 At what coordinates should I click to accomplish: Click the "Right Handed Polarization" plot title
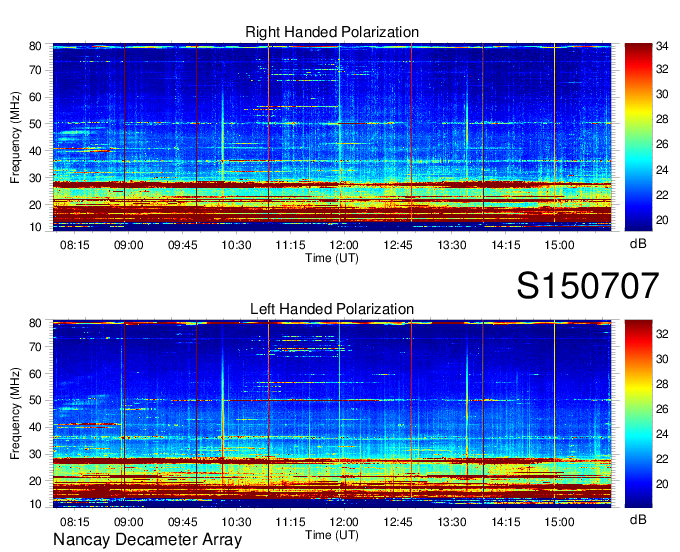click(332, 32)
